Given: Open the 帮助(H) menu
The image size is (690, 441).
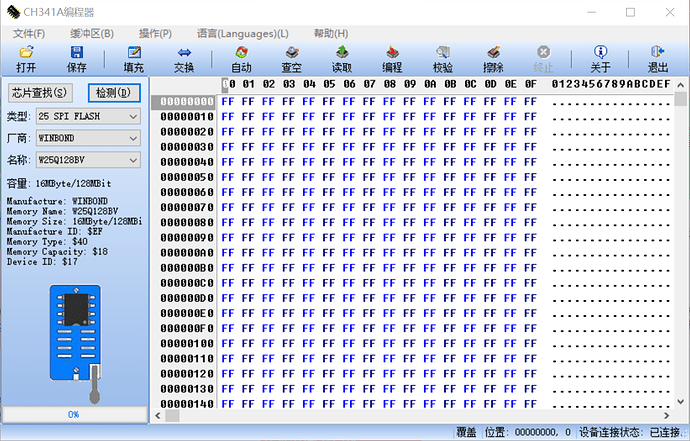Looking at the screenshot, I should pyautogui.click(x=331, y=33).
